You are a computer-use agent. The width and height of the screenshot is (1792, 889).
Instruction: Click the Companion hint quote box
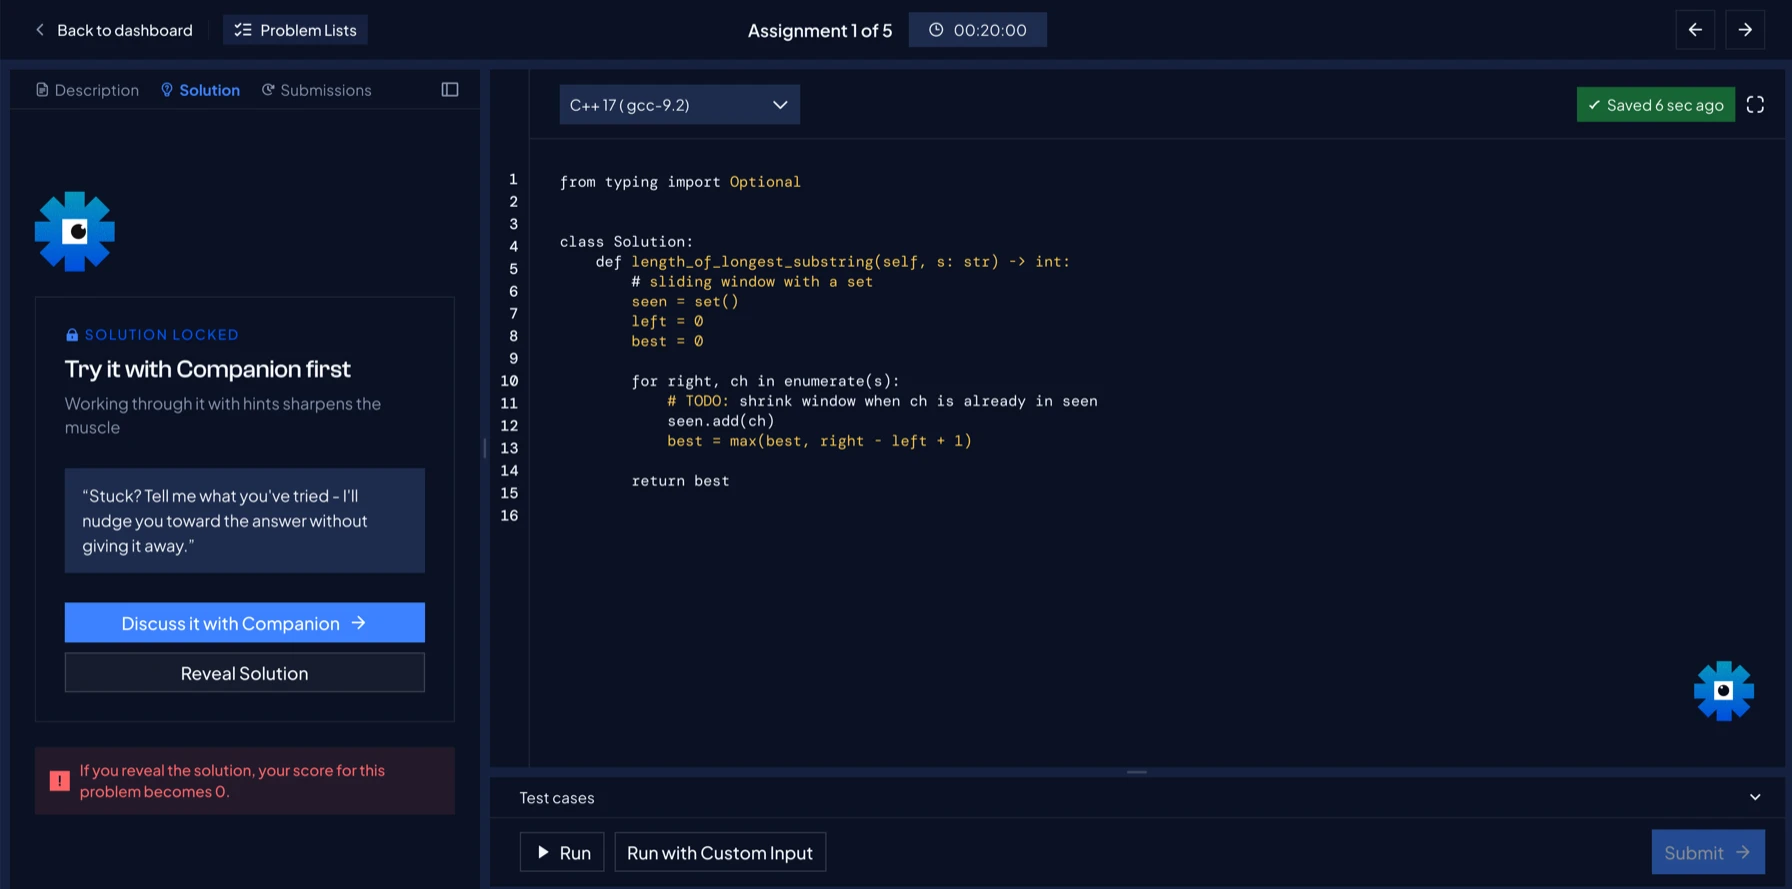tap(245, 521)
